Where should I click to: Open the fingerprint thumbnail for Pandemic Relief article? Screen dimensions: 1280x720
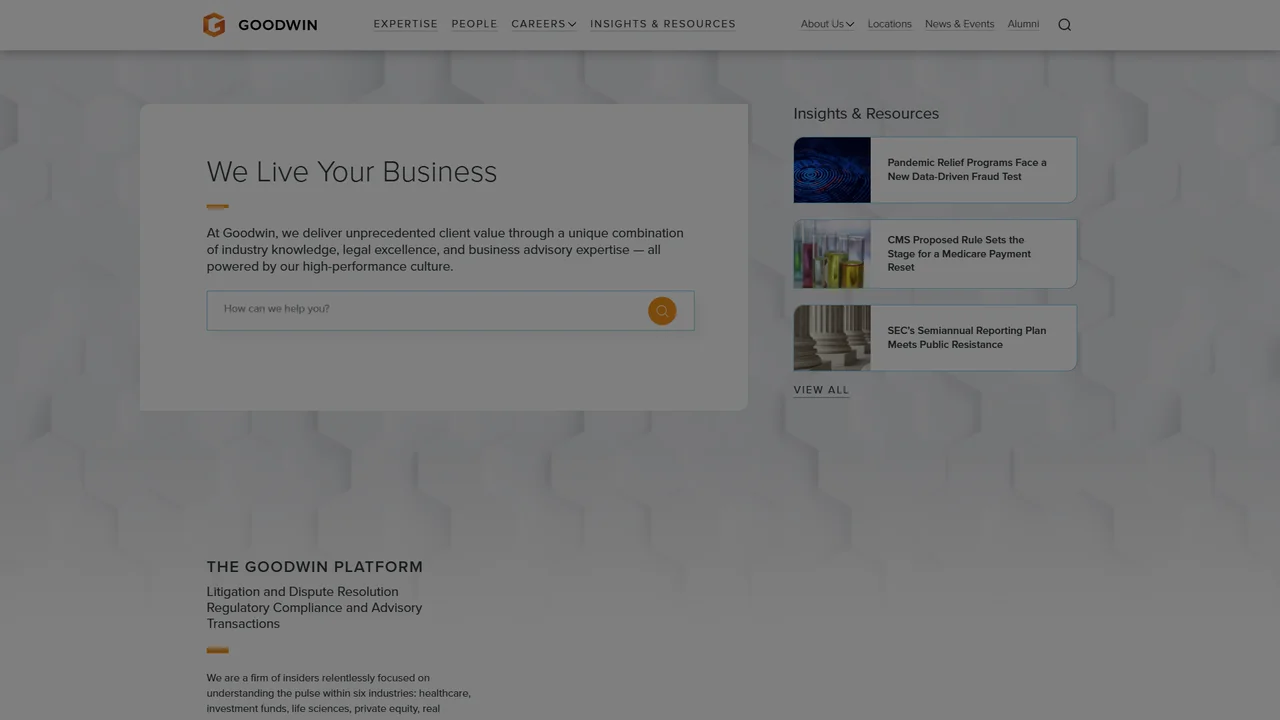click(832, 170)
